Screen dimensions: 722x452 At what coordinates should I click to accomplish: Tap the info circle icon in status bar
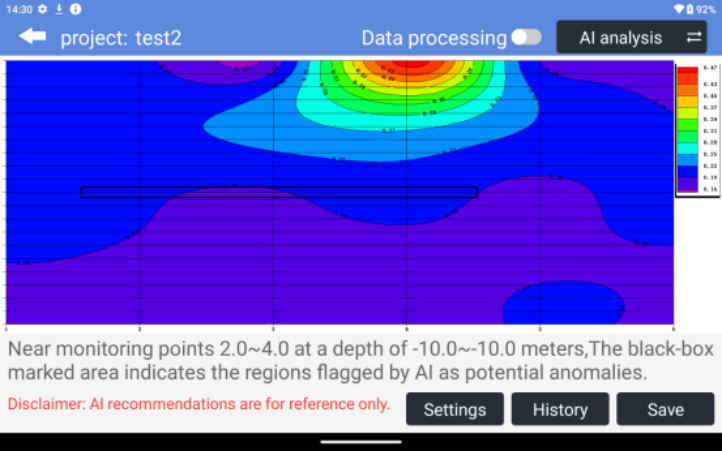pos(76,8)
